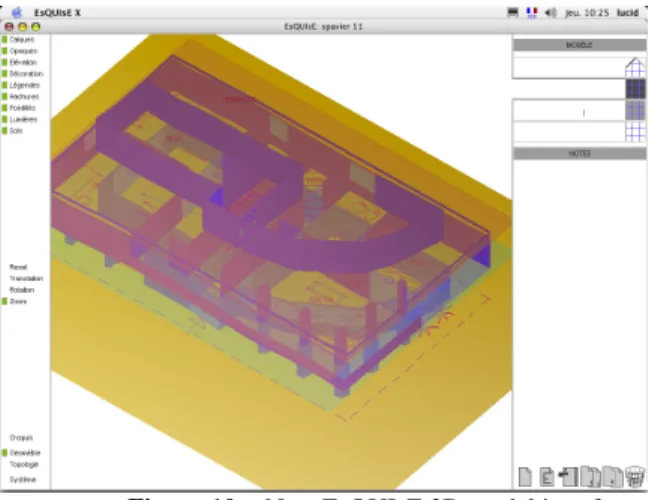Toggle the Opaques display option
Screen dimensions: 655x500
pyautogui.click(x=20, y=51)
